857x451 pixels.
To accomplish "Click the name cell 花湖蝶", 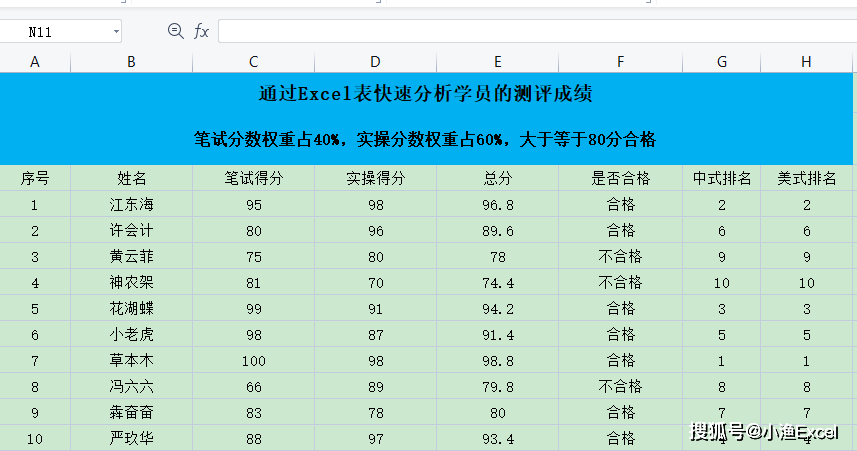I will tap(131, 308).
